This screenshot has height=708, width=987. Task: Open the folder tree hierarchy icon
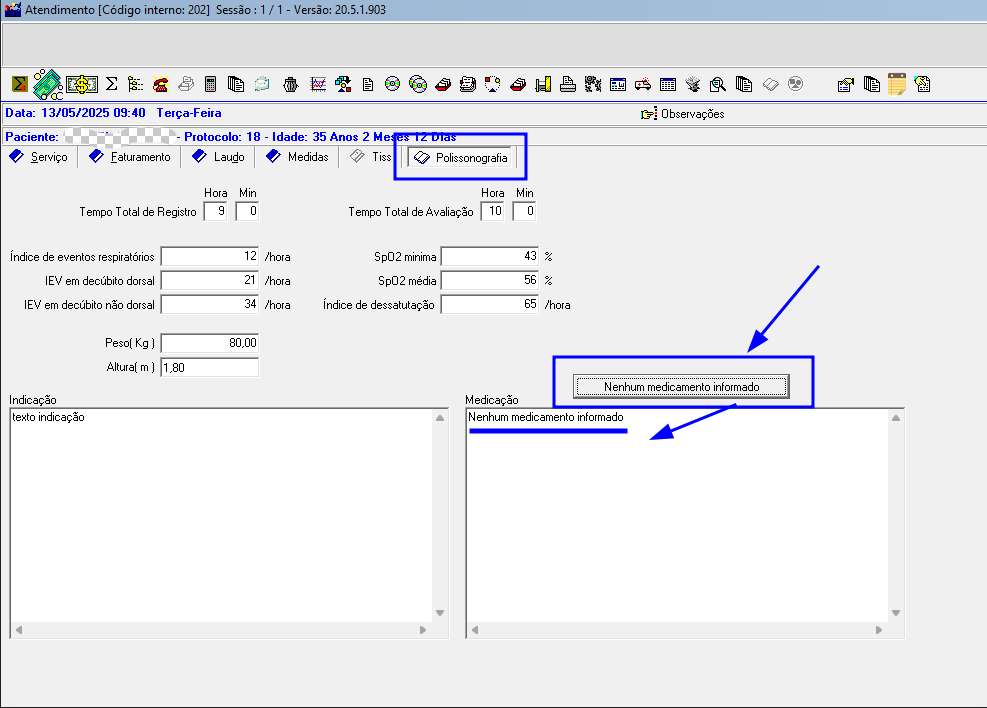(135, 84)
